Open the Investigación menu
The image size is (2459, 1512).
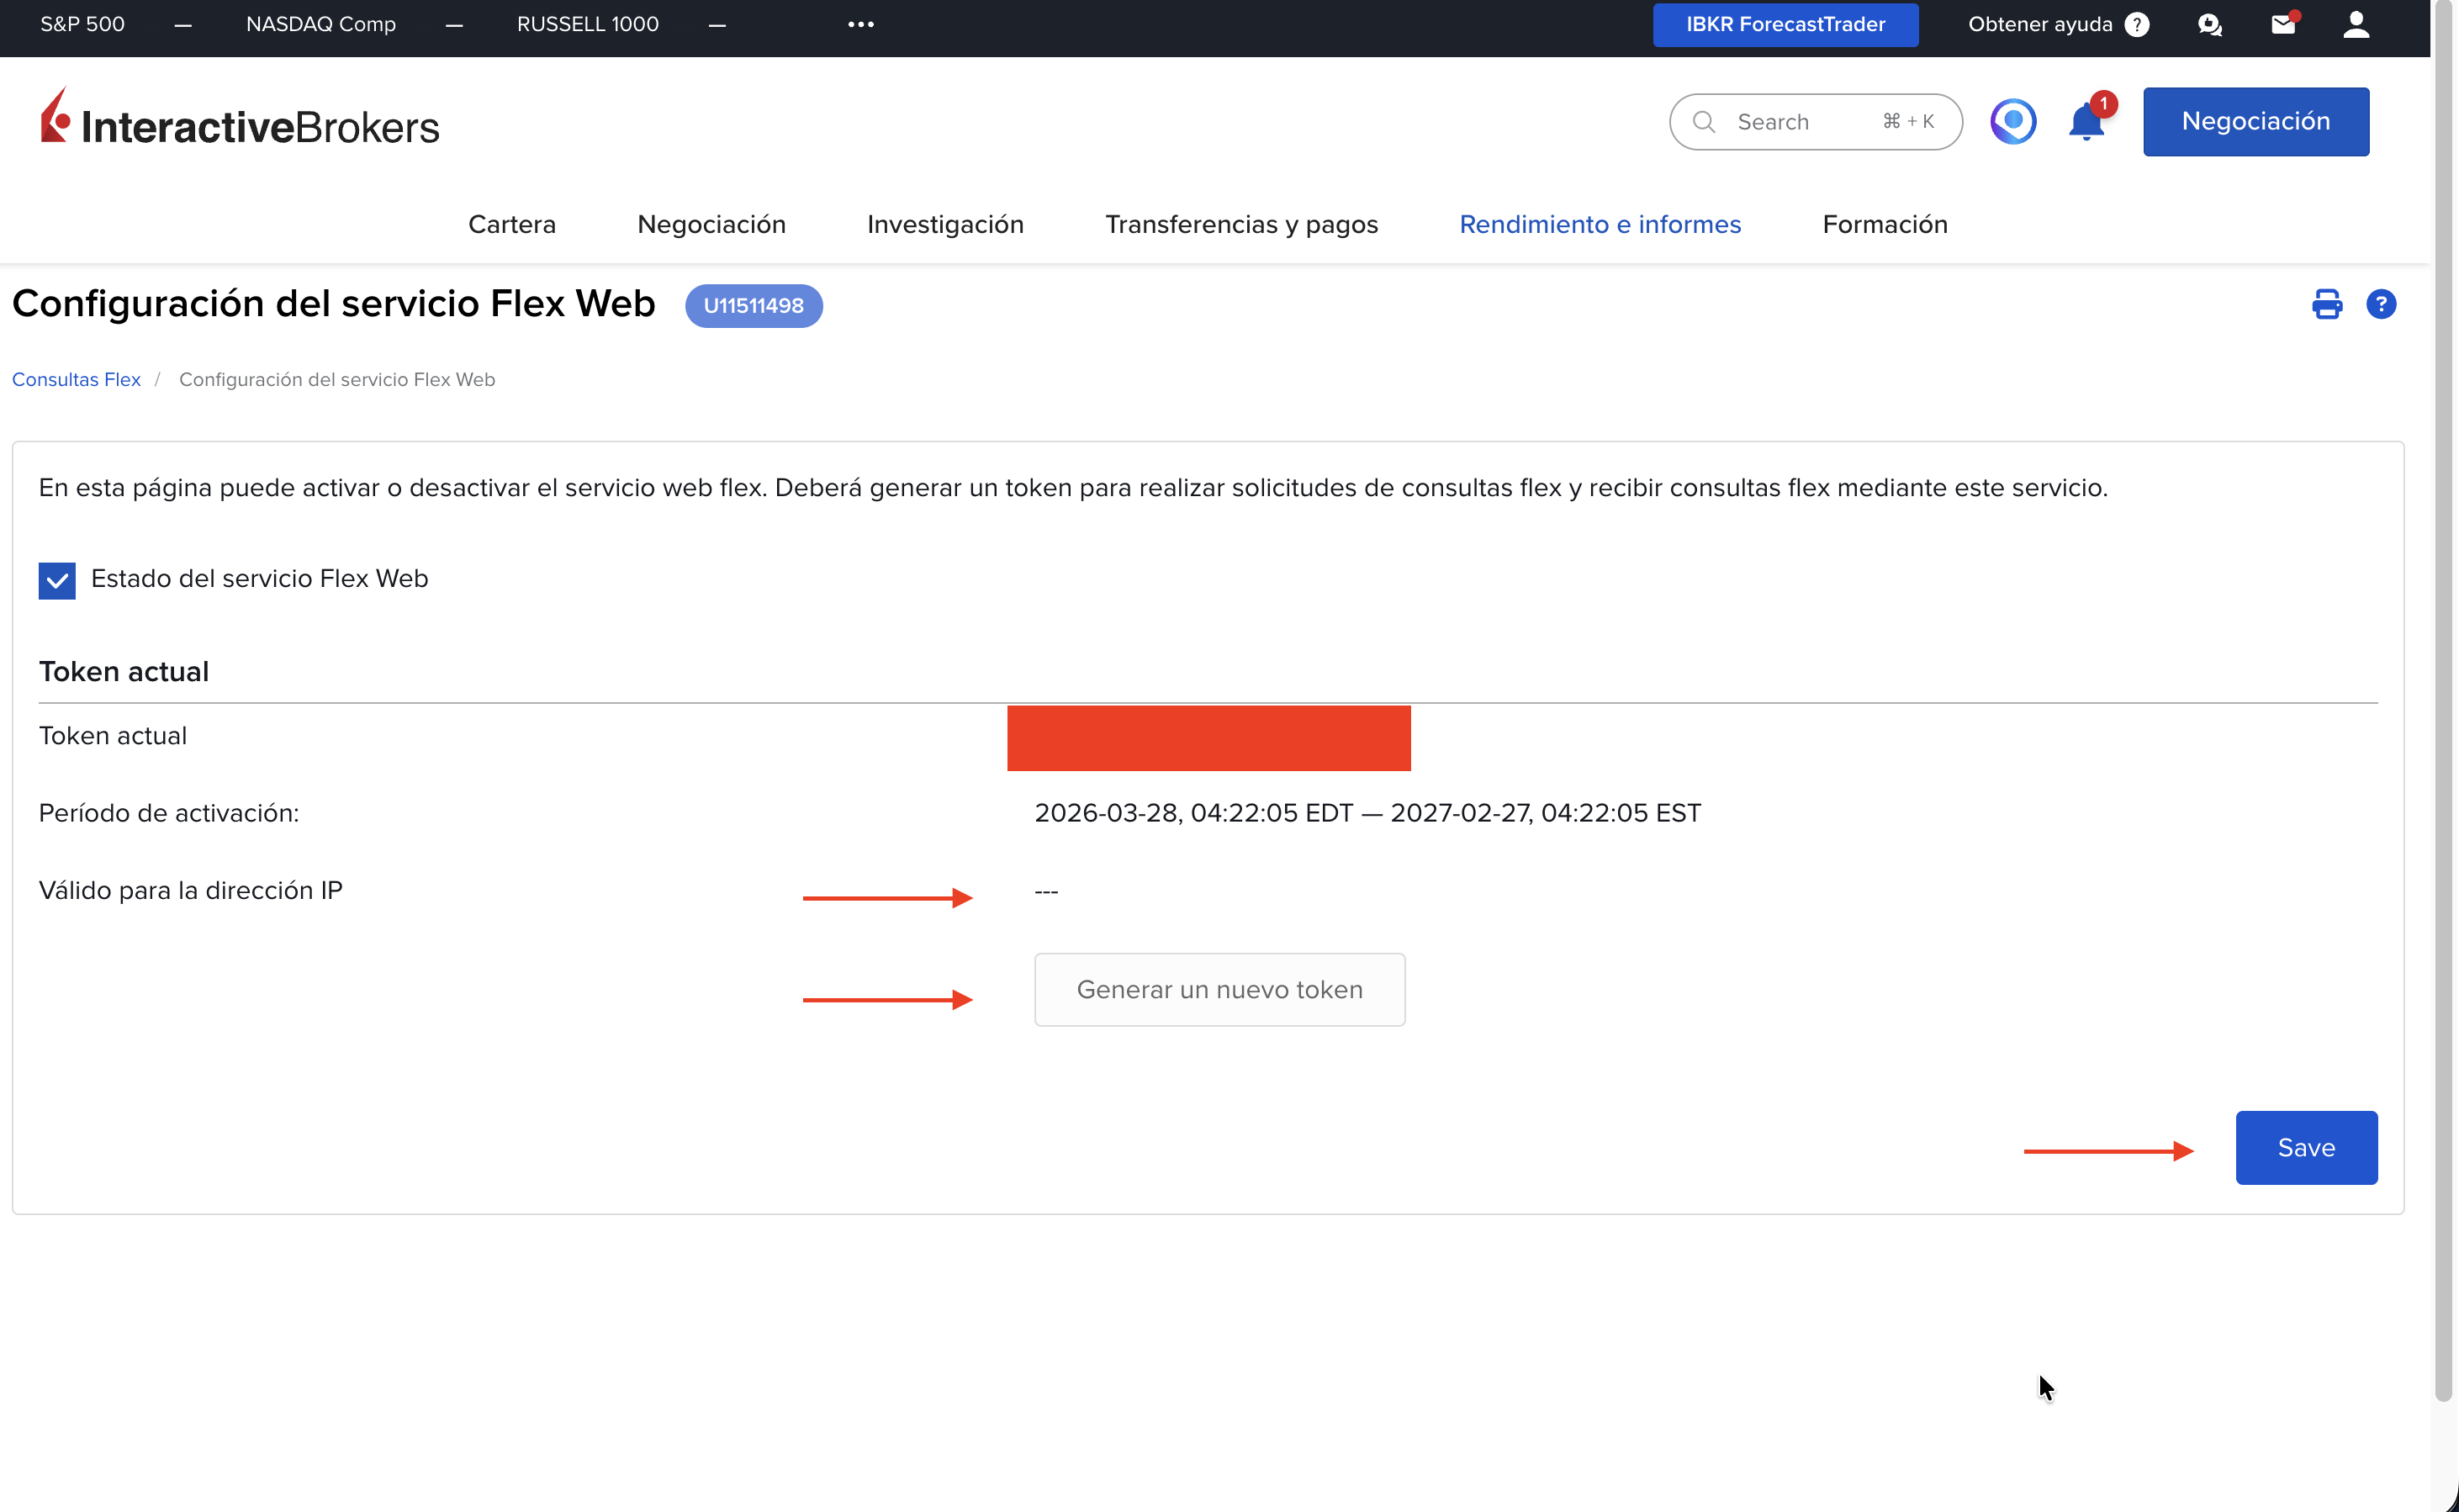pos(945,224)
